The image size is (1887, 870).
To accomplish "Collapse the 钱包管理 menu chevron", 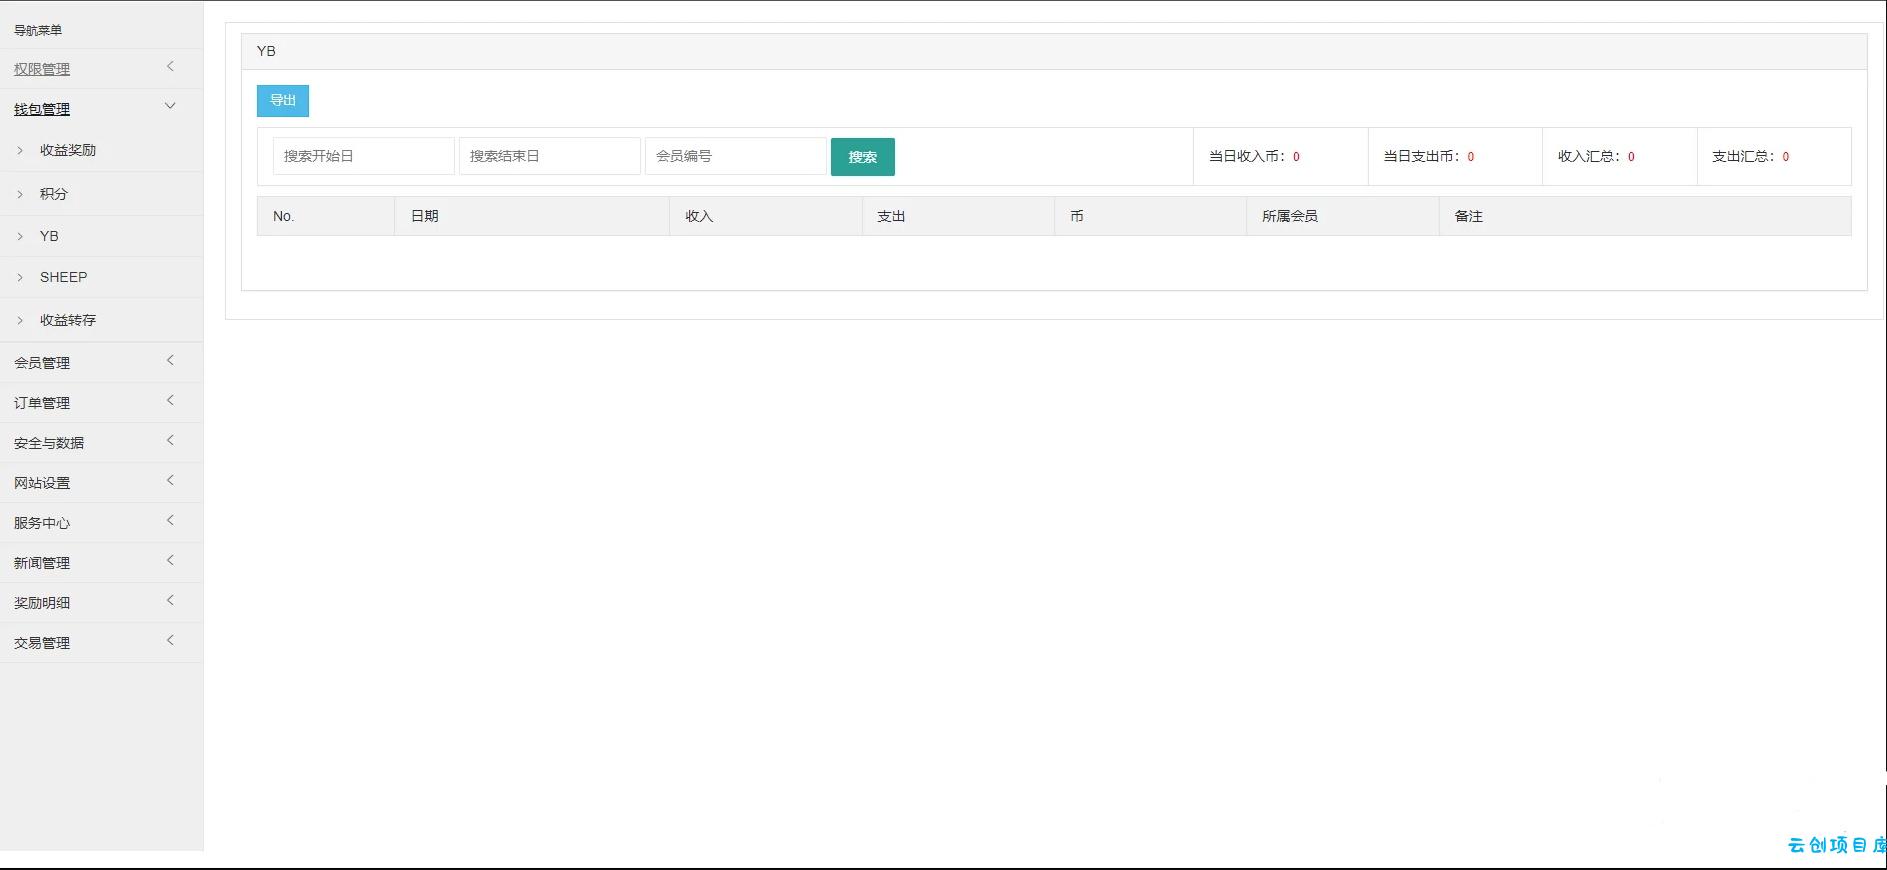I will coord(170,106).
